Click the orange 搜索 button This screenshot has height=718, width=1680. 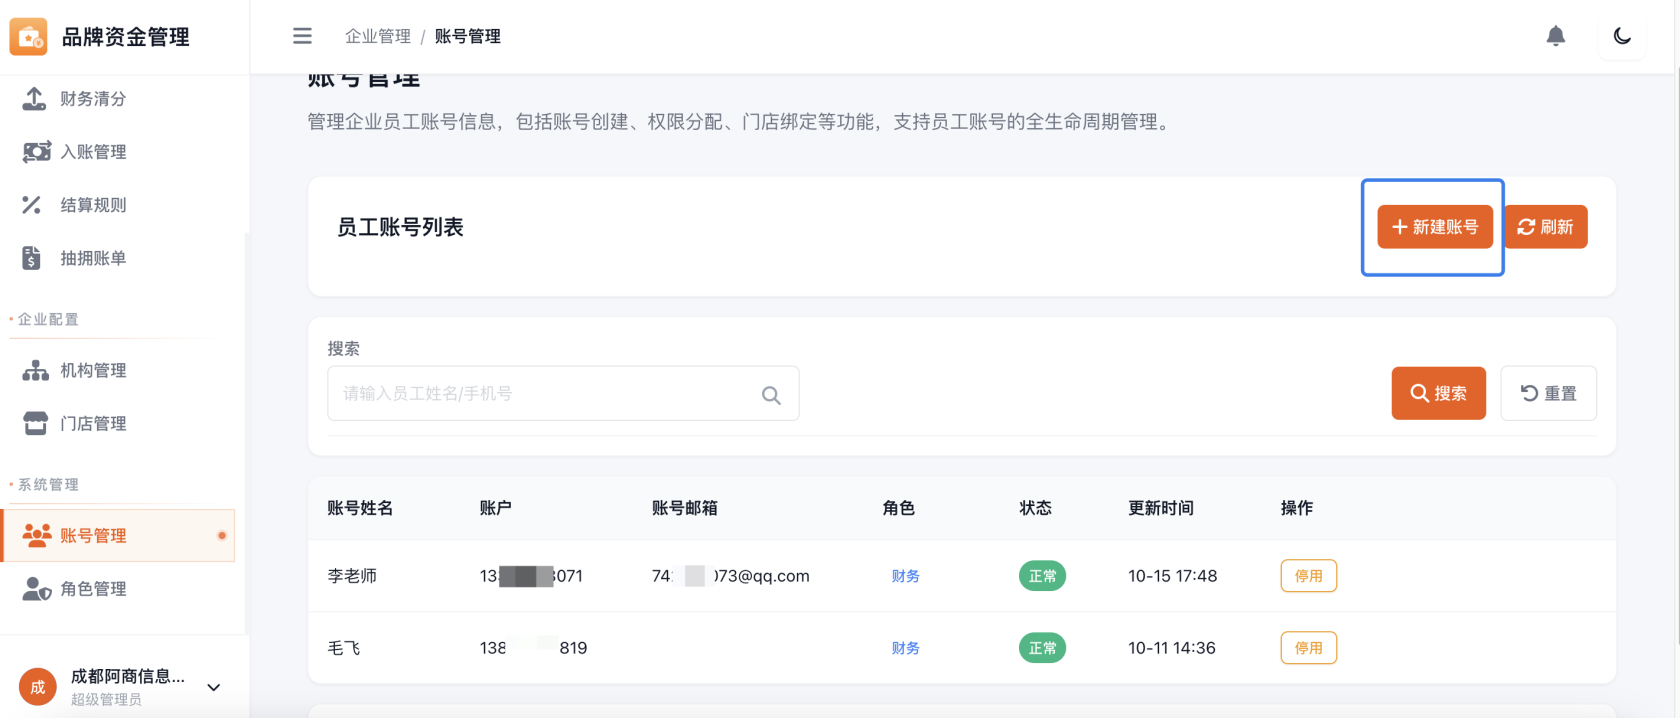(1438, 393)
